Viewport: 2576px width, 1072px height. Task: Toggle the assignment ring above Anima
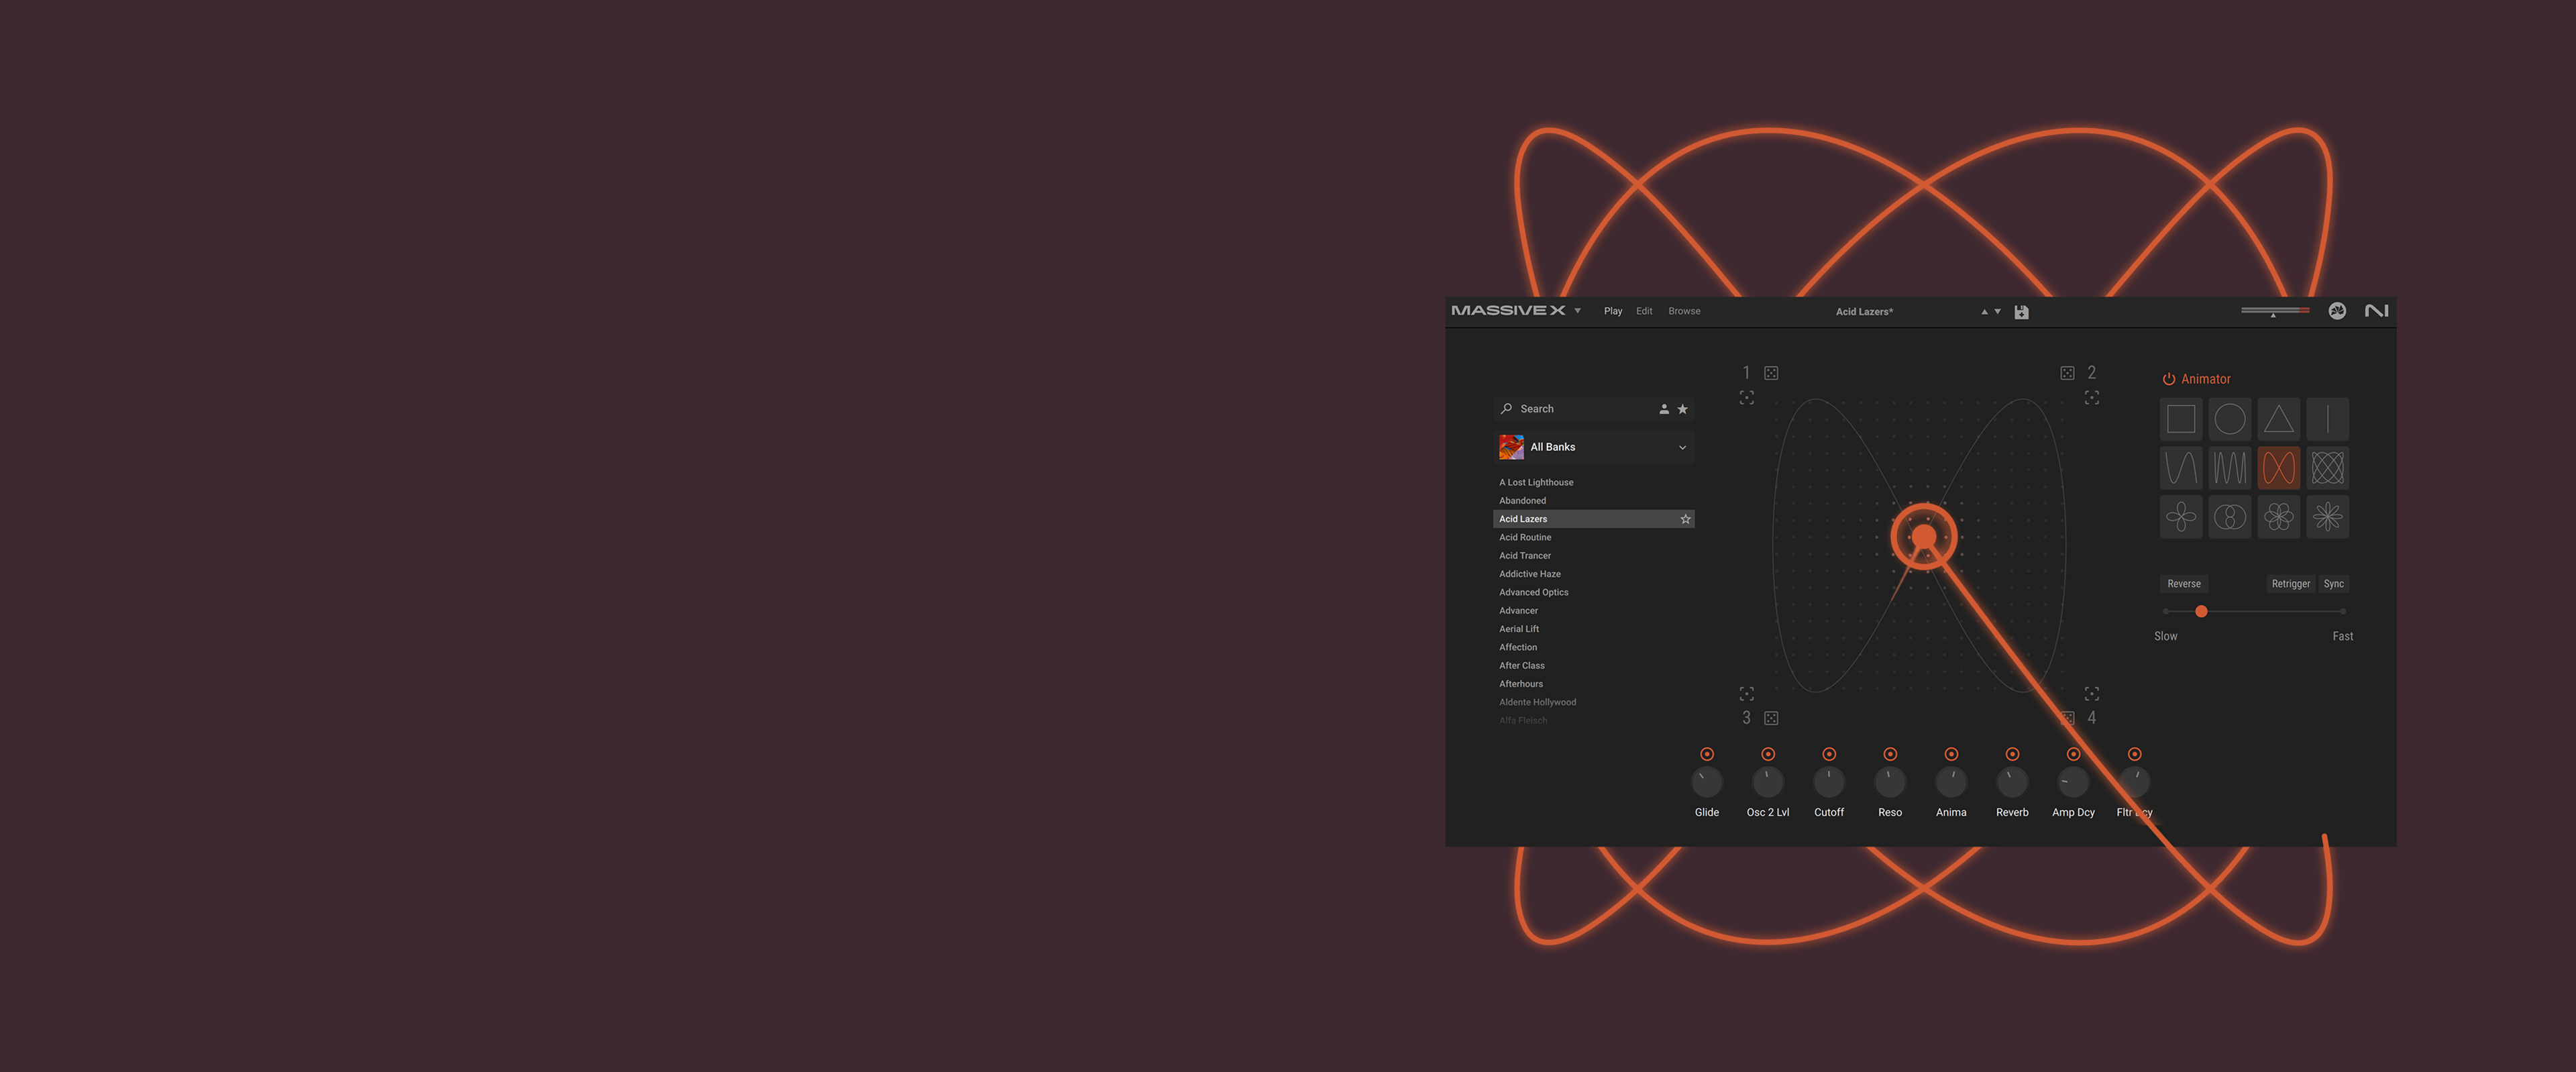[x=1951, y=754]
